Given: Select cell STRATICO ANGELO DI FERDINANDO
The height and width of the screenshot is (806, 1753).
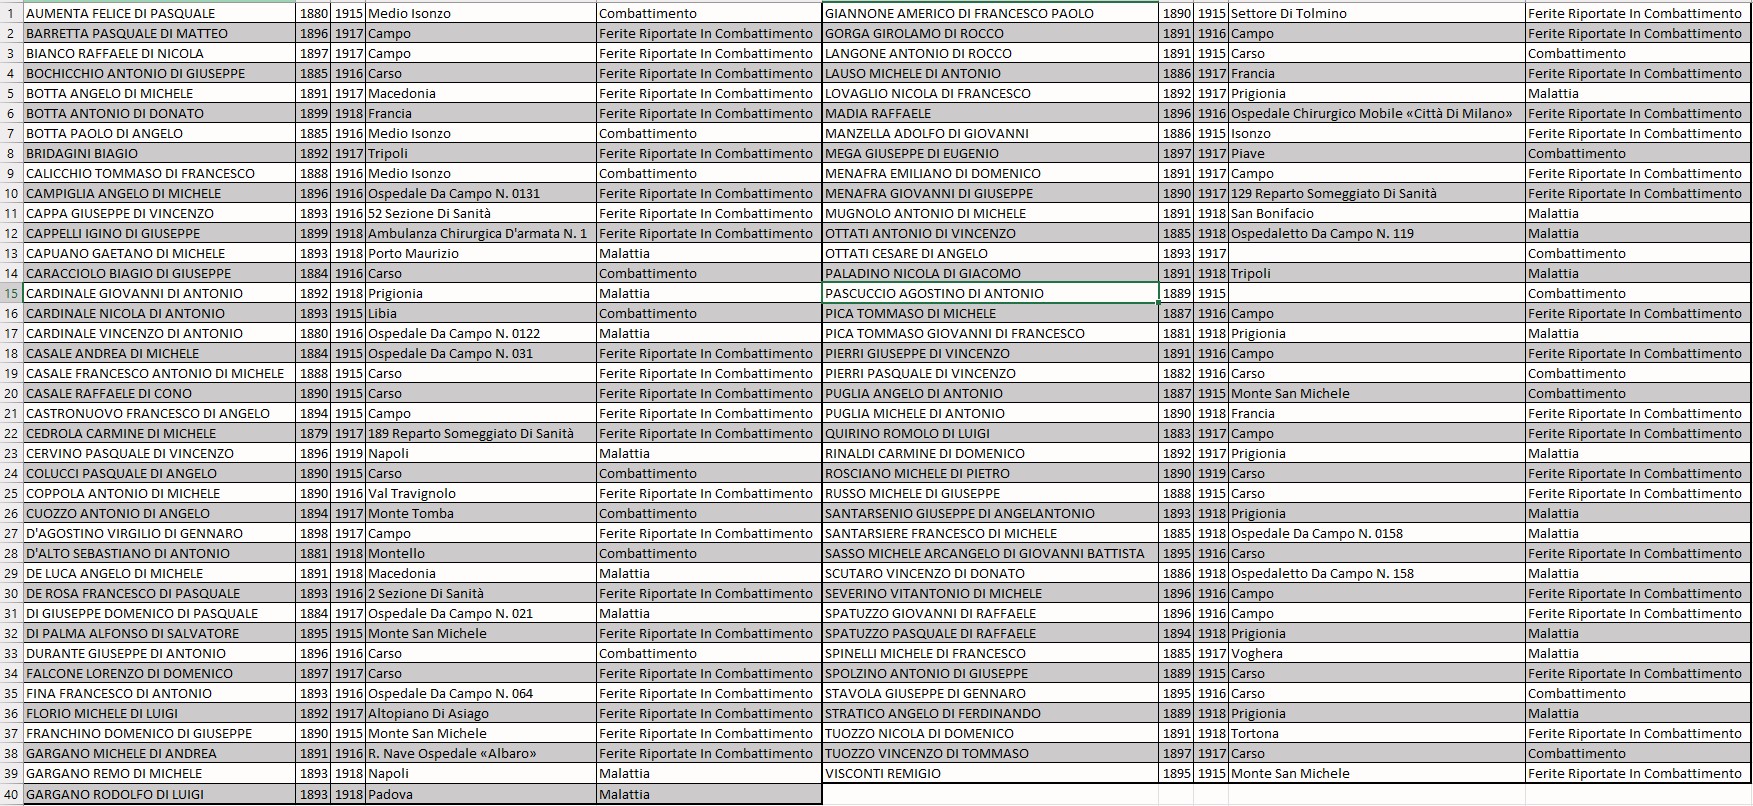Looking at the screenshot, I should pos(990,713).
